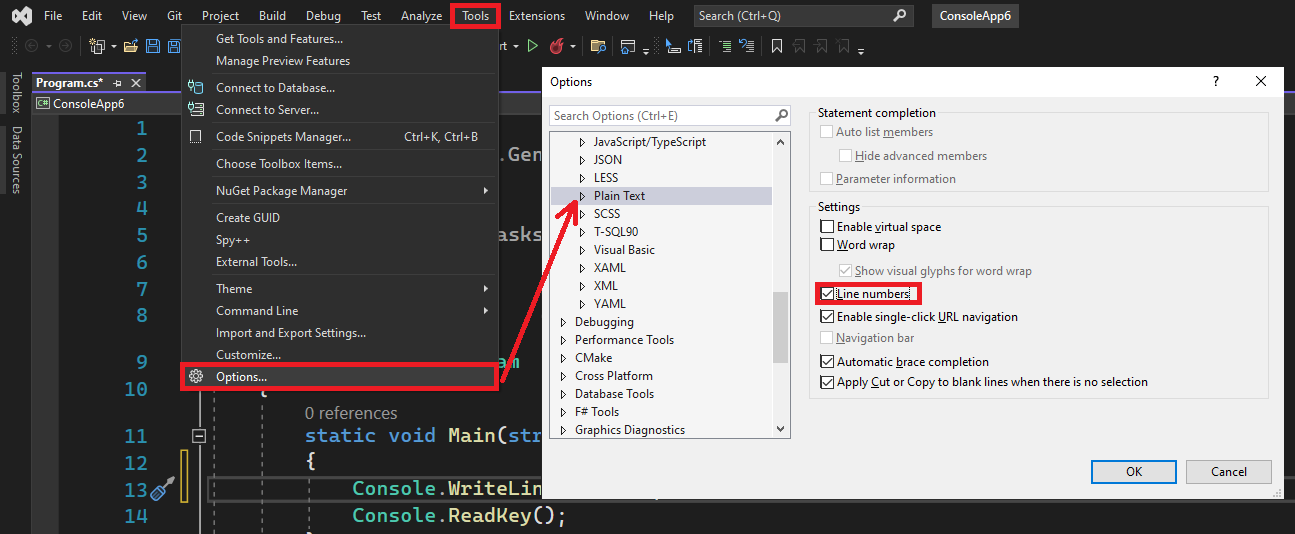
Task: Toggle Enable single-click URL navigation checkbox
Action: pyautogui.click(x=827, y=317)
